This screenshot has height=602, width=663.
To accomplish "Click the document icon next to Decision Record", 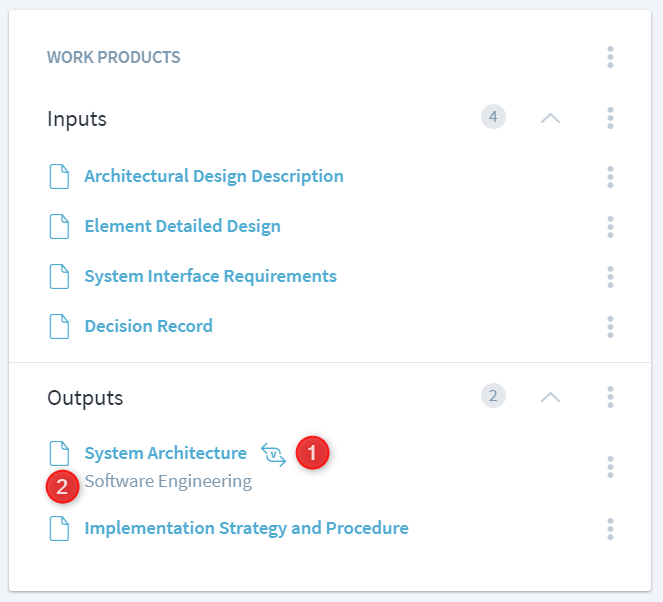I will click(x=60, y=326).
